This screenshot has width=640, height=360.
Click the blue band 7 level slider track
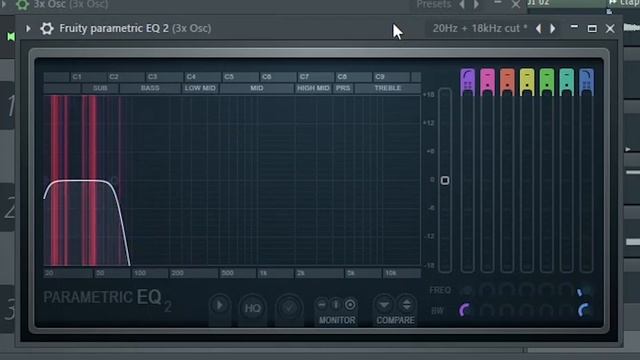click(x=587, y=184)
